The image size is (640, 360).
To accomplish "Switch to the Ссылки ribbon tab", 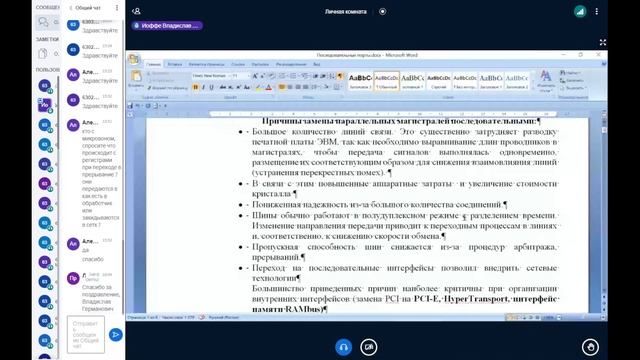I will click(238, 64).
